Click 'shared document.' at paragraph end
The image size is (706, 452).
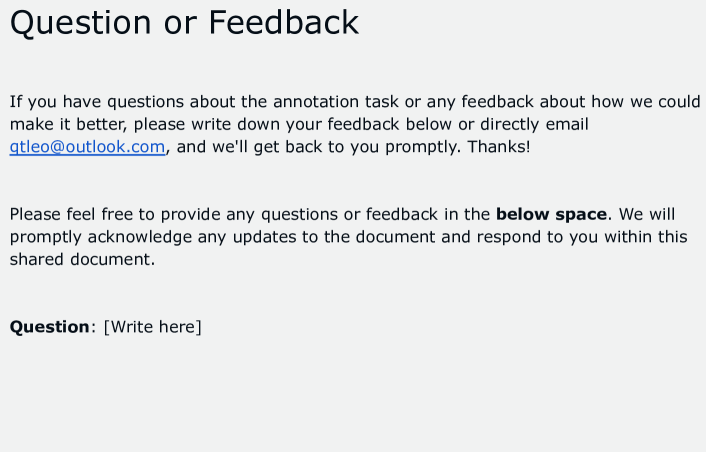click(x=82, y=259)
